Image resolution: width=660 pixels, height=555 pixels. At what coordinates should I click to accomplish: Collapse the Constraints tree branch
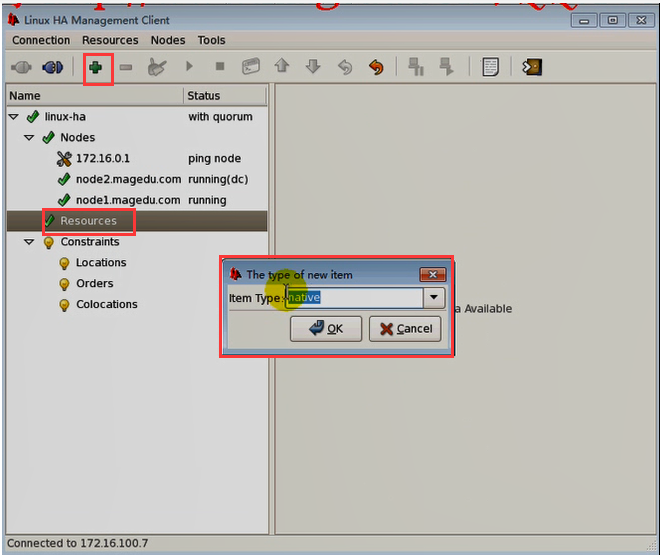[29, 242]
